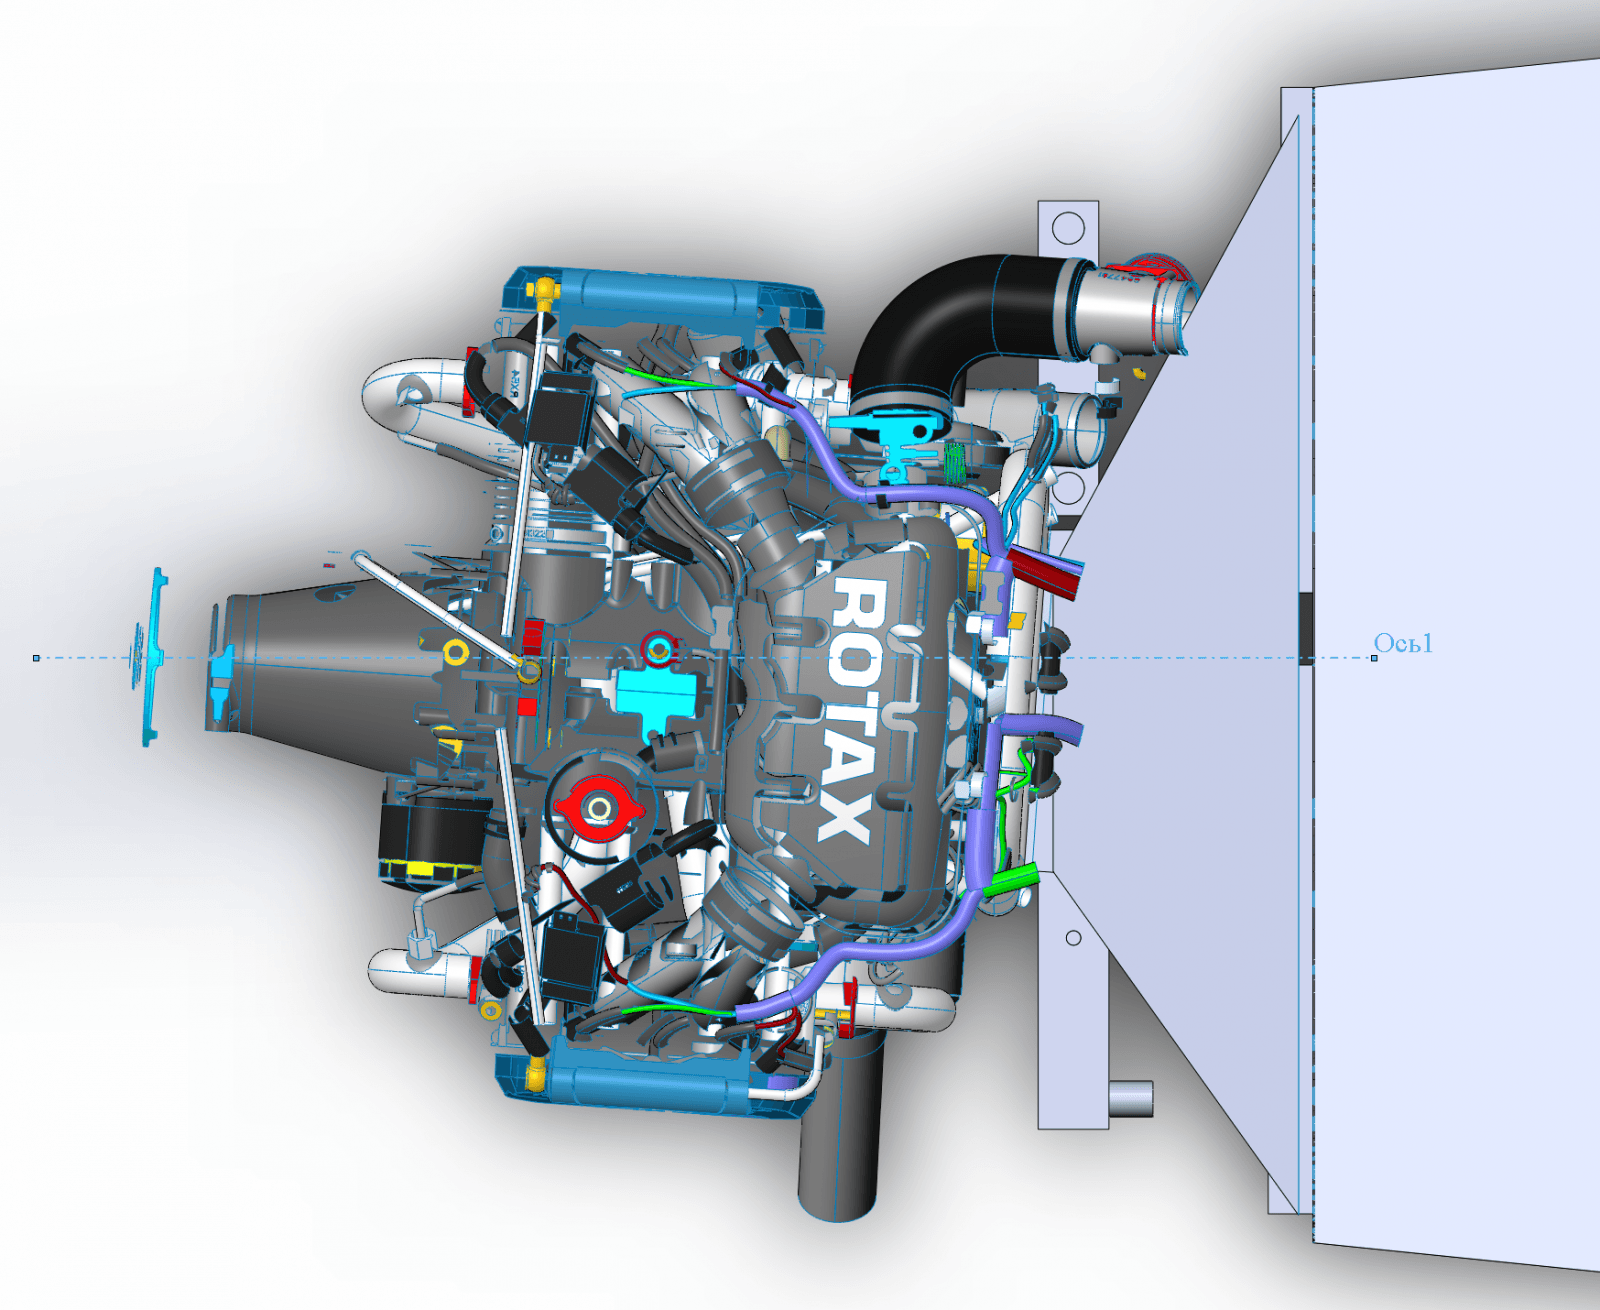The width and height of the screenshot is (1600, 1310).
Task: Click the green hose connector near mount
Action: click(x=1010, y=882)
